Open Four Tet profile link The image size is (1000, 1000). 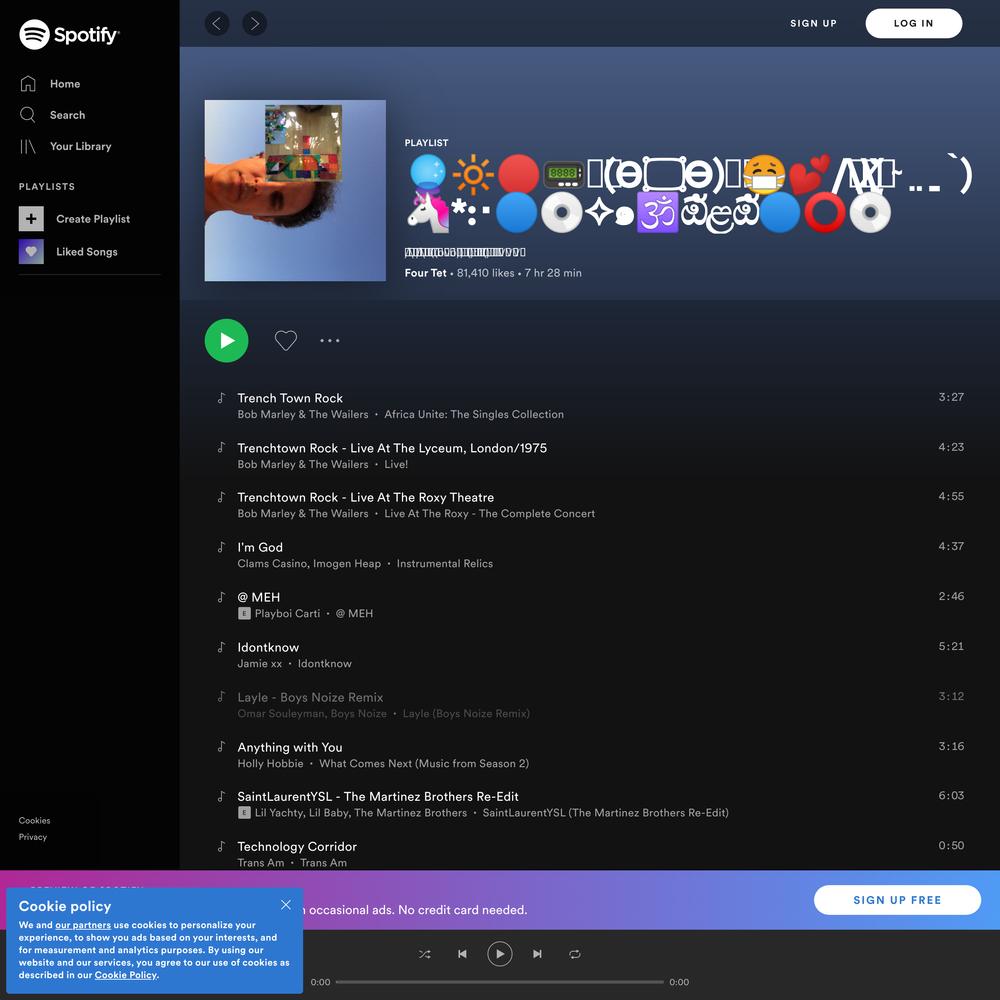[425, 273]
